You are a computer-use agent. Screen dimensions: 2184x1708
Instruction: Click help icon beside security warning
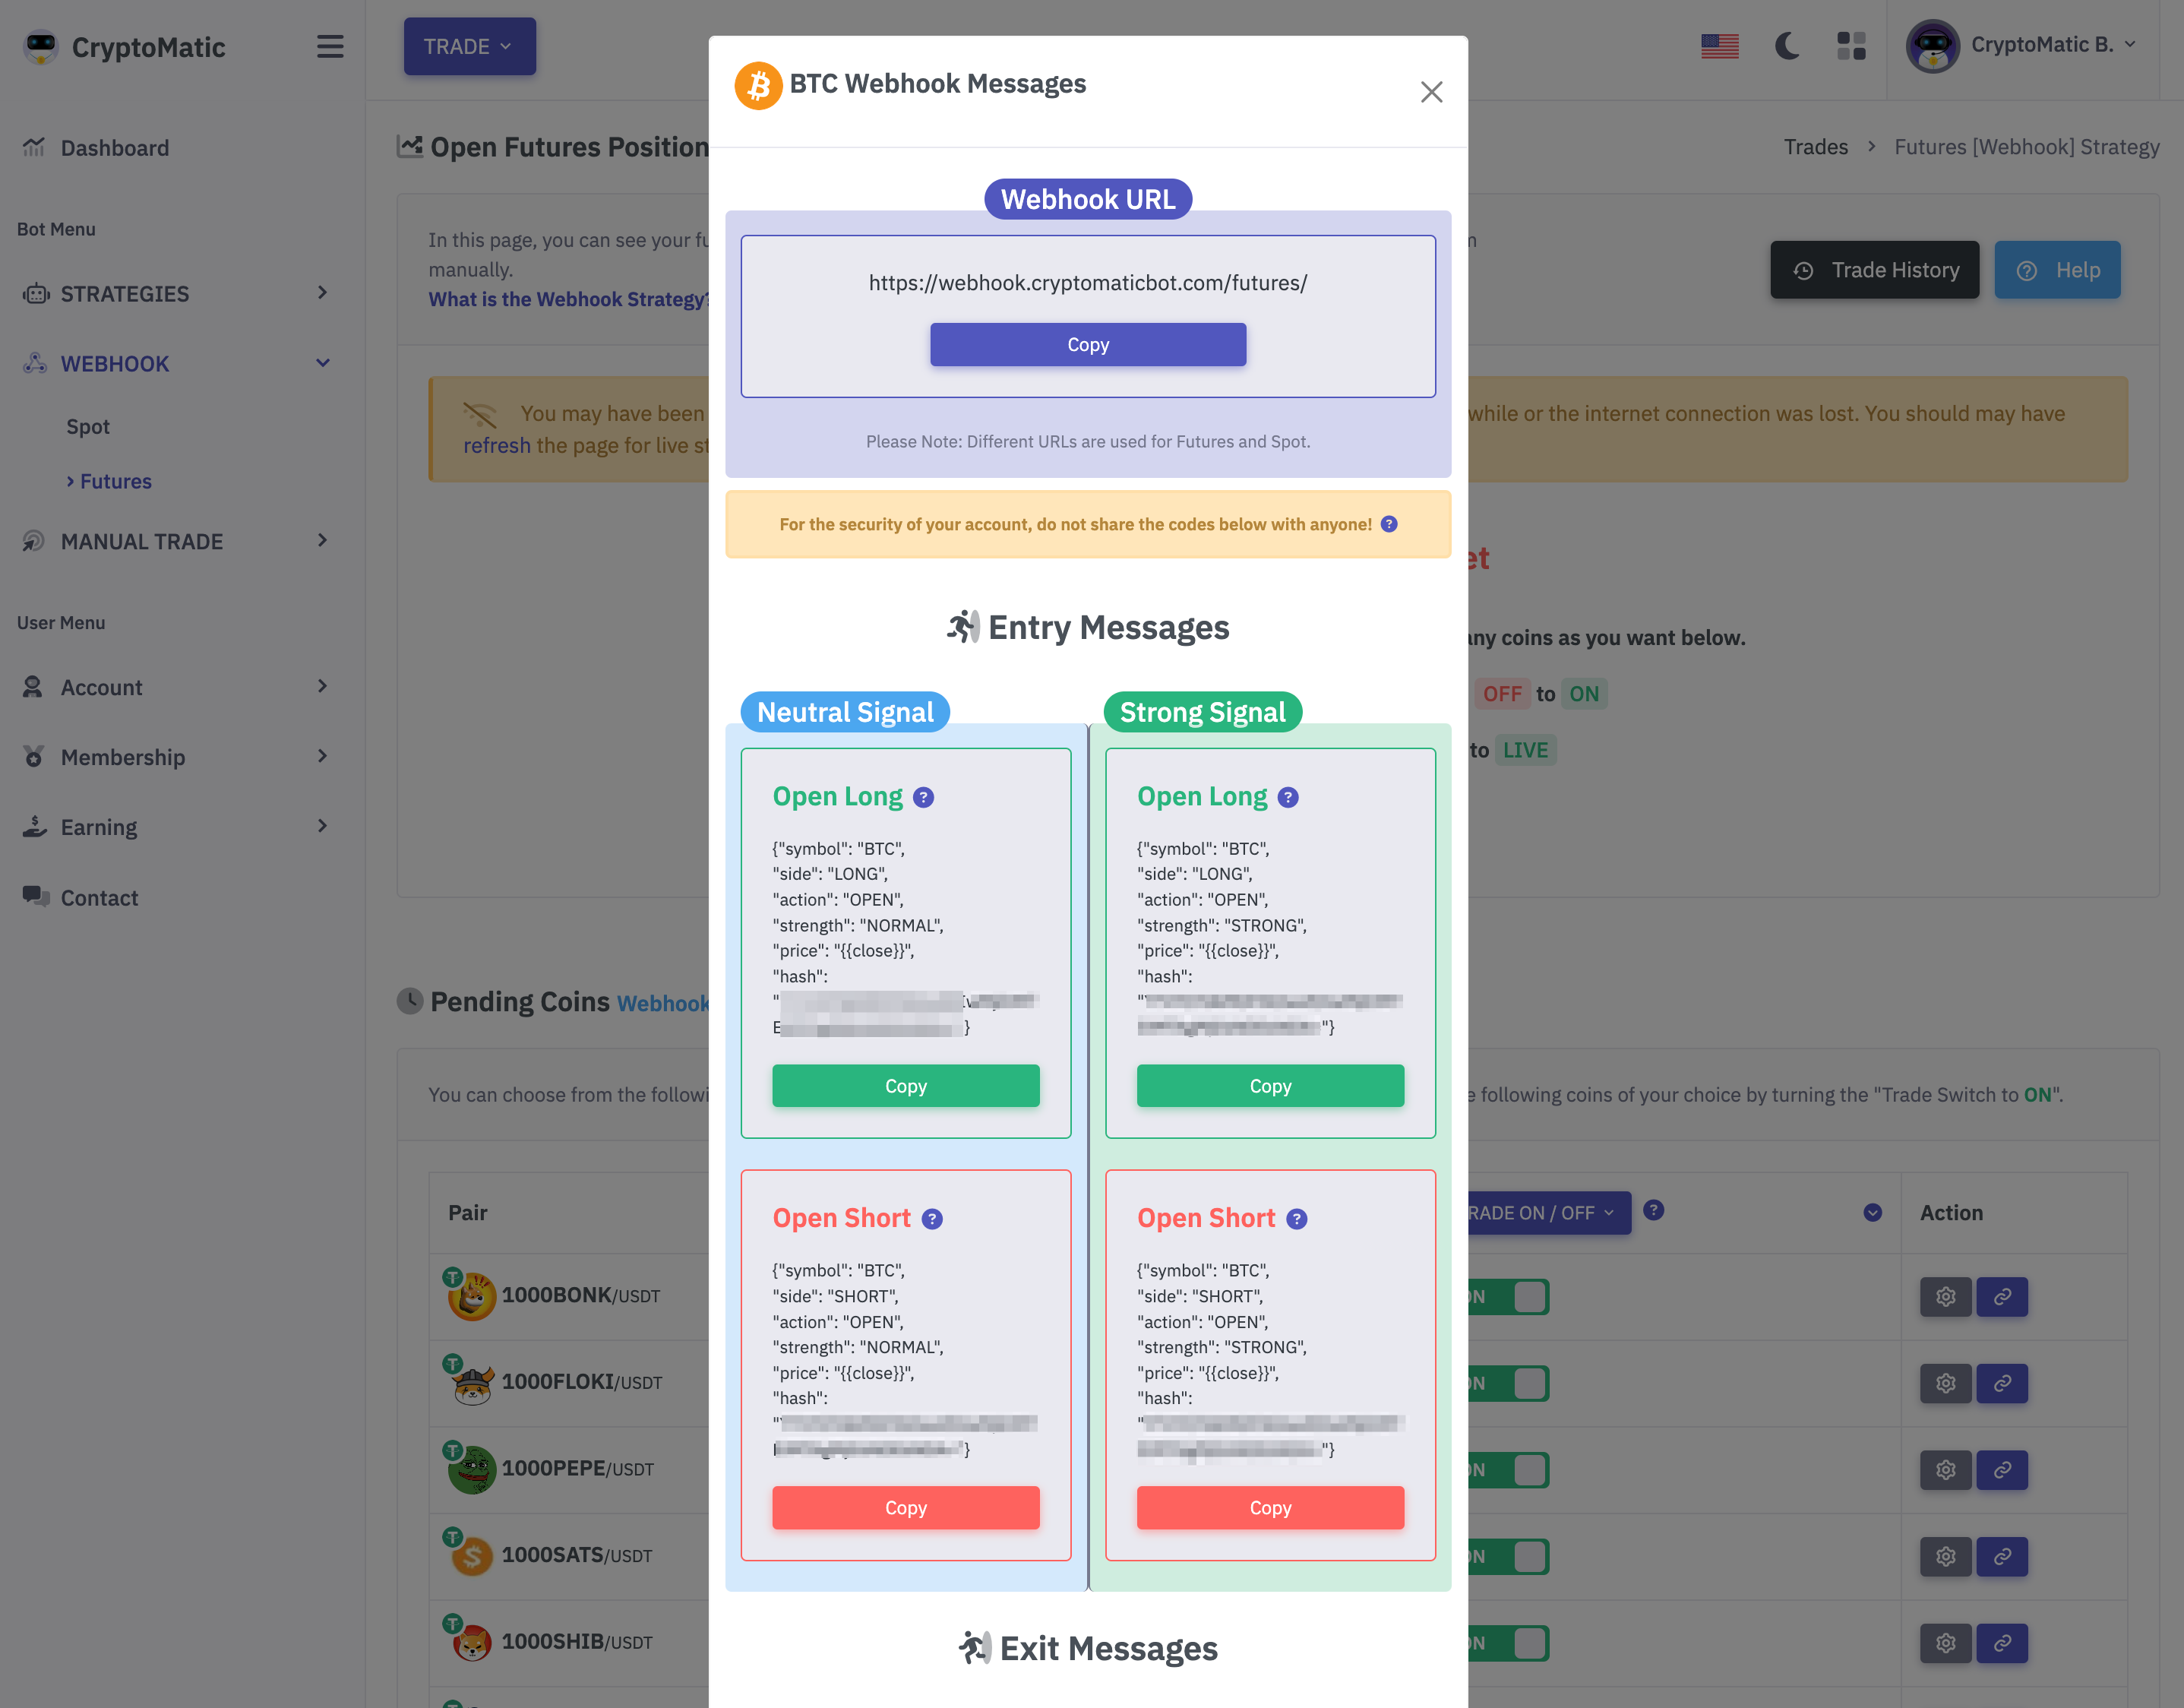pyautogui.click(x=1389, y=524)
